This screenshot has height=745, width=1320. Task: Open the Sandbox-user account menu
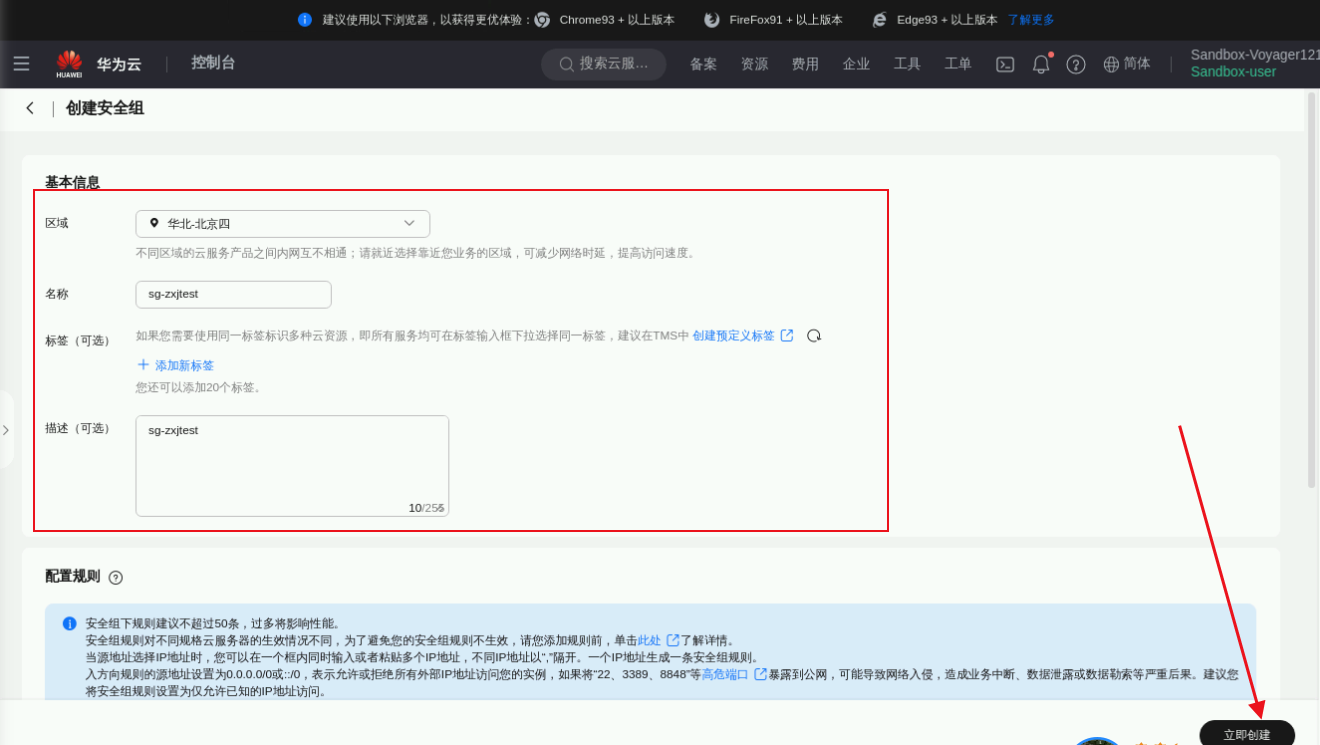[x=1234, y=72]
